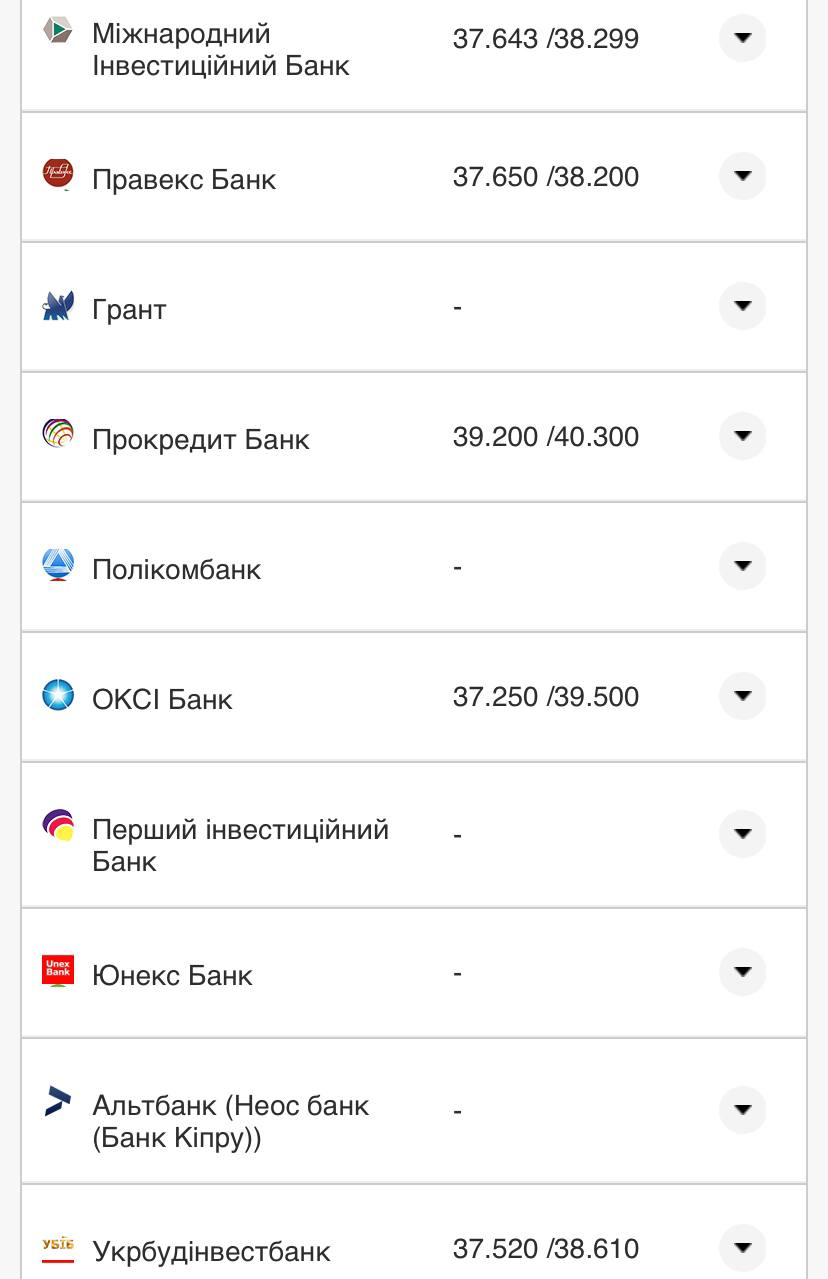The height and width of the screenshot is (1279, 828).
Task: Click the Міжнародний Інвестиційний Банк logo
Action: coord(59,31)
